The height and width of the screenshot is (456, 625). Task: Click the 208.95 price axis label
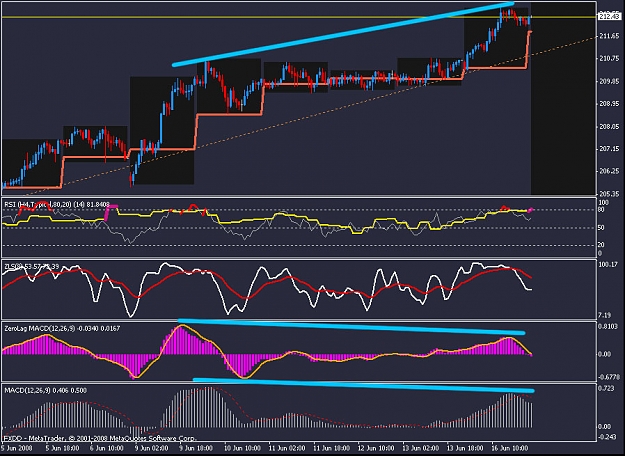click(x=609, y=104)
